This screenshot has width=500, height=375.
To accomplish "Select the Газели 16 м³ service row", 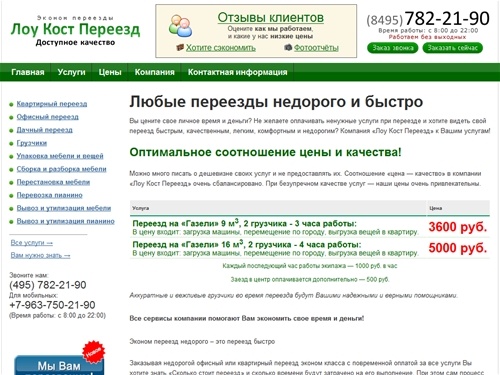I will tap(310, 248).
